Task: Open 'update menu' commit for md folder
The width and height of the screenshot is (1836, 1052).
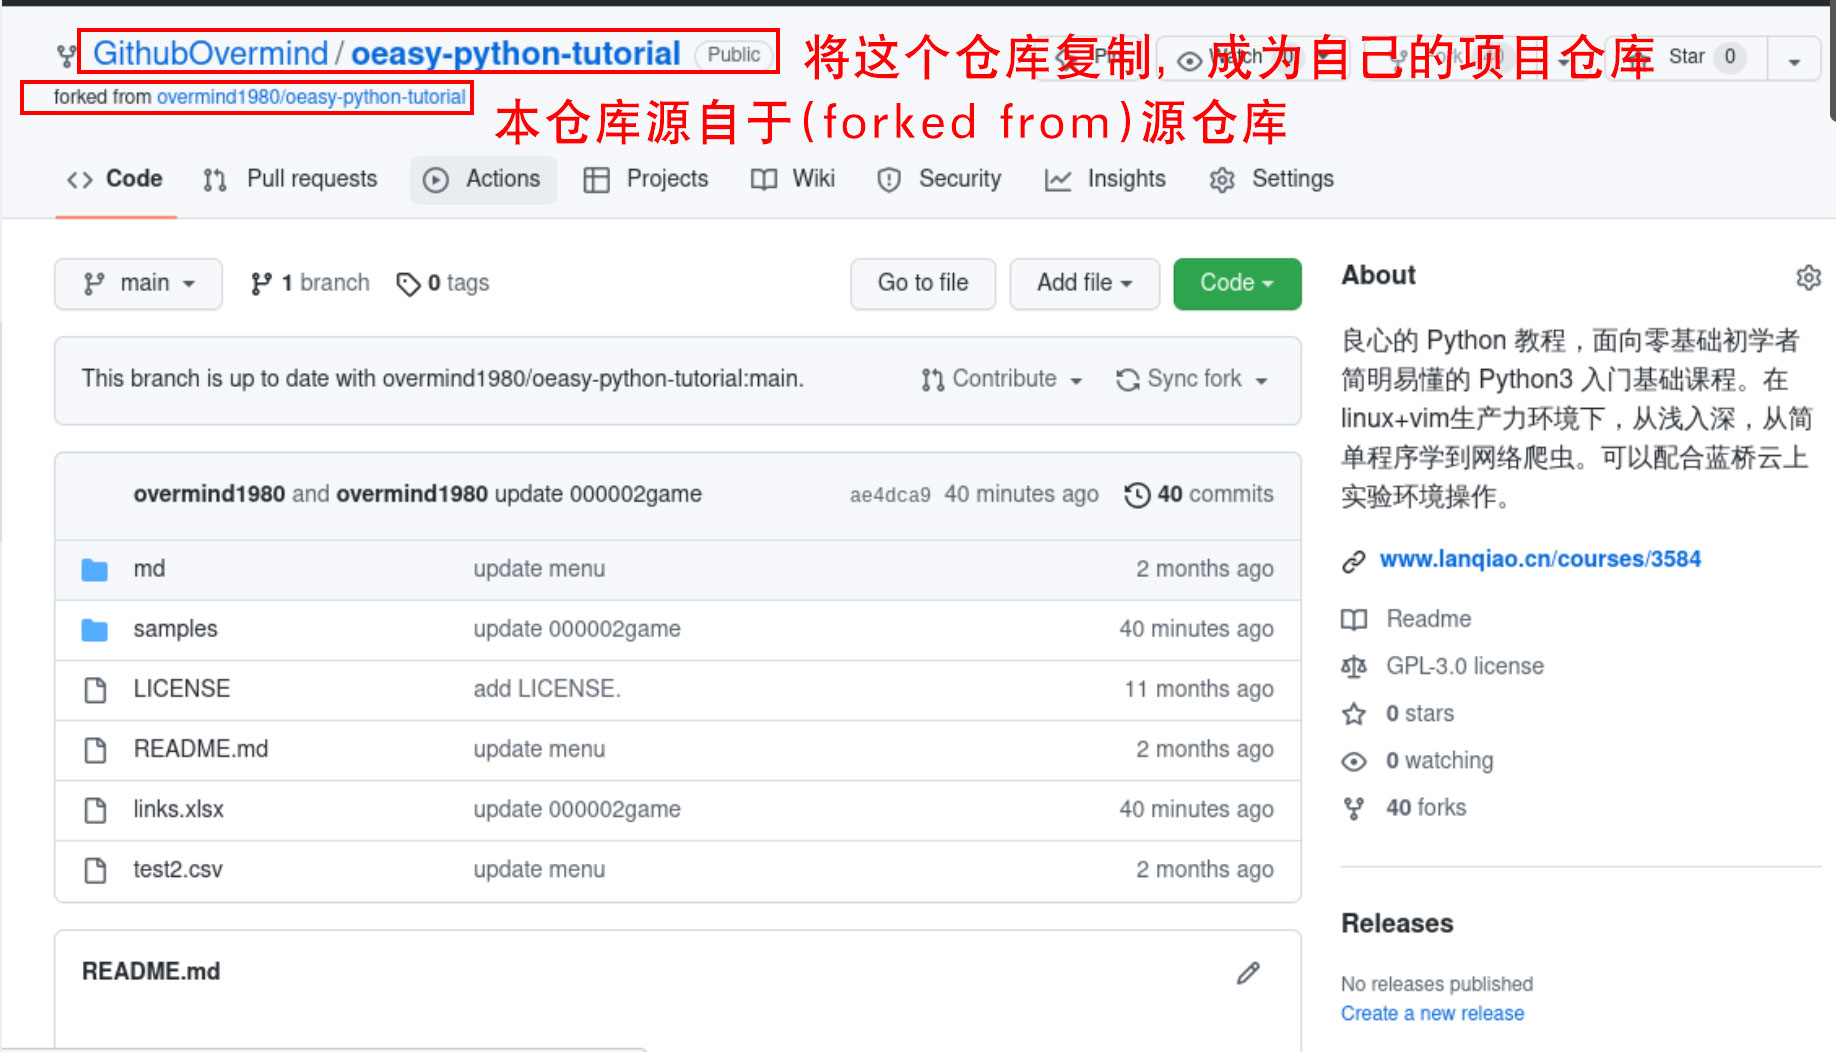Action: (x=539, y=569)
